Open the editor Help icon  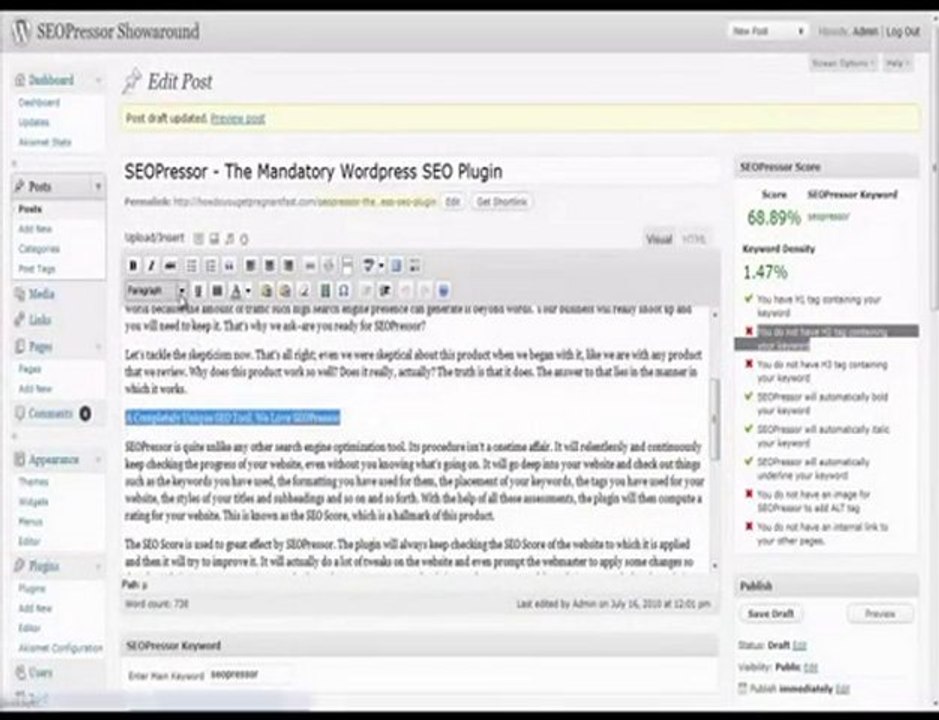(444, 291)
